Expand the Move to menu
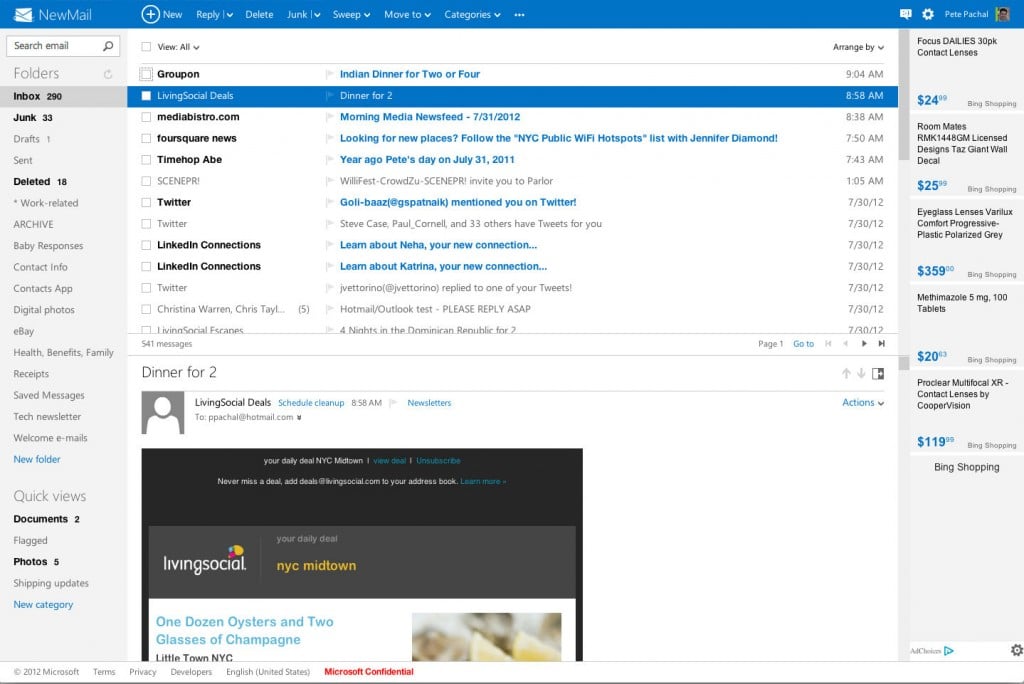The image size is (1024, 684). (408, 14)
